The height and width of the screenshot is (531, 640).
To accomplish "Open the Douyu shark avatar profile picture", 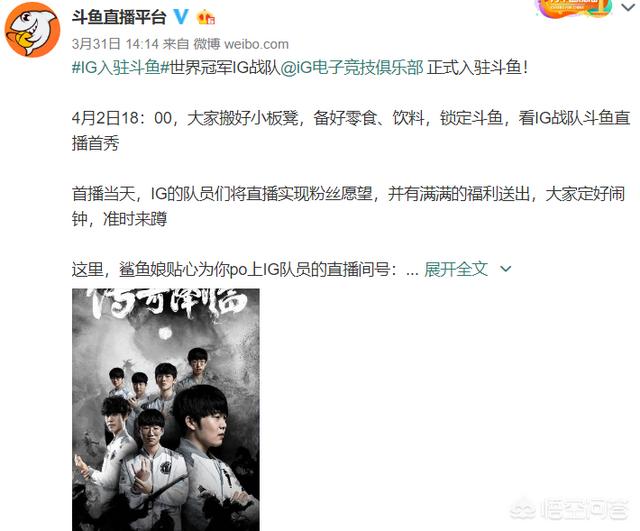I will (32, 29).
